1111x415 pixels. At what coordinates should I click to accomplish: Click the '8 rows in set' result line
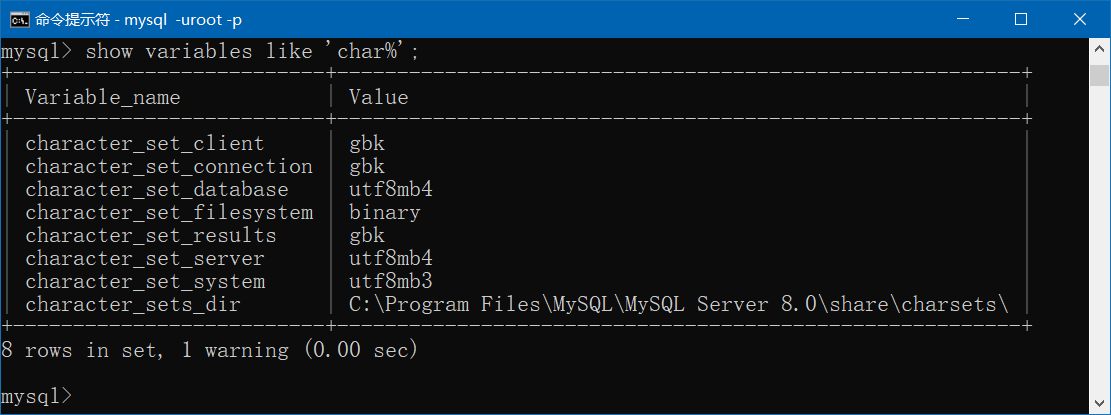point(209,350)
